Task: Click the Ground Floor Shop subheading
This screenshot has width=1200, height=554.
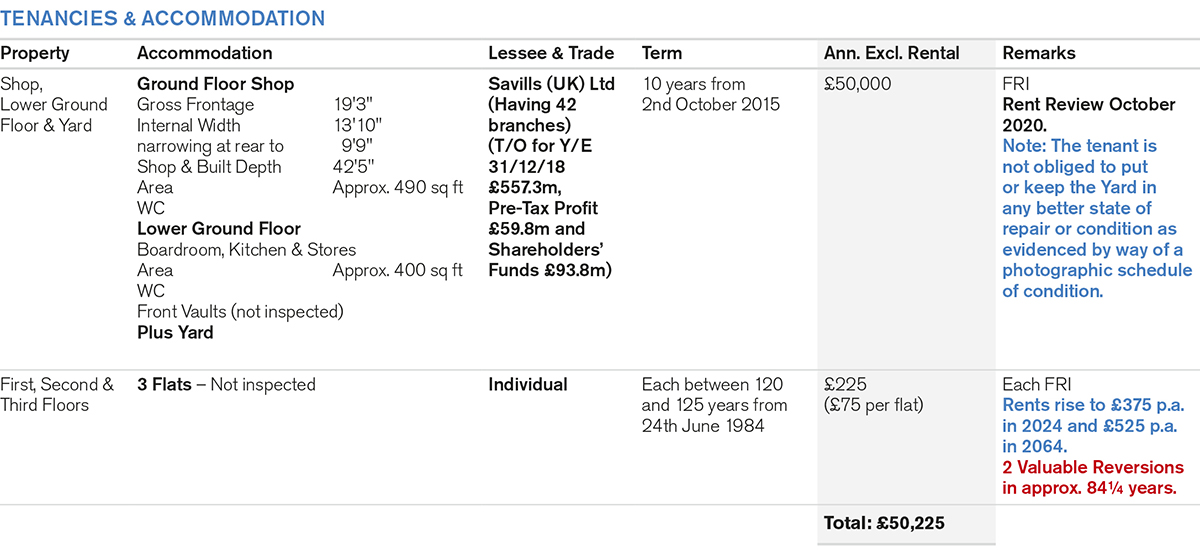Action: [215, 84]
